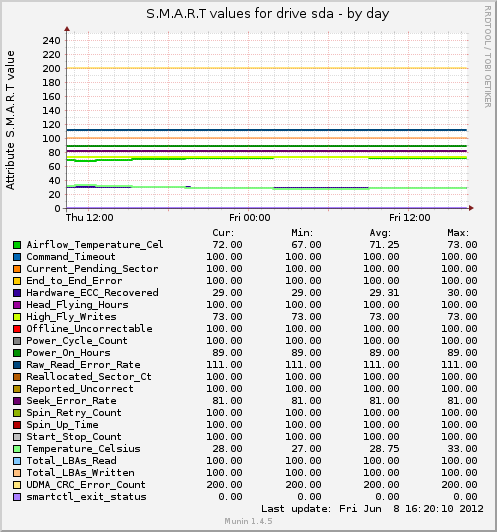Click the Munin 1.4.5 footer text
The width and height of the screenshot is (497, 532).
point(249,521)
